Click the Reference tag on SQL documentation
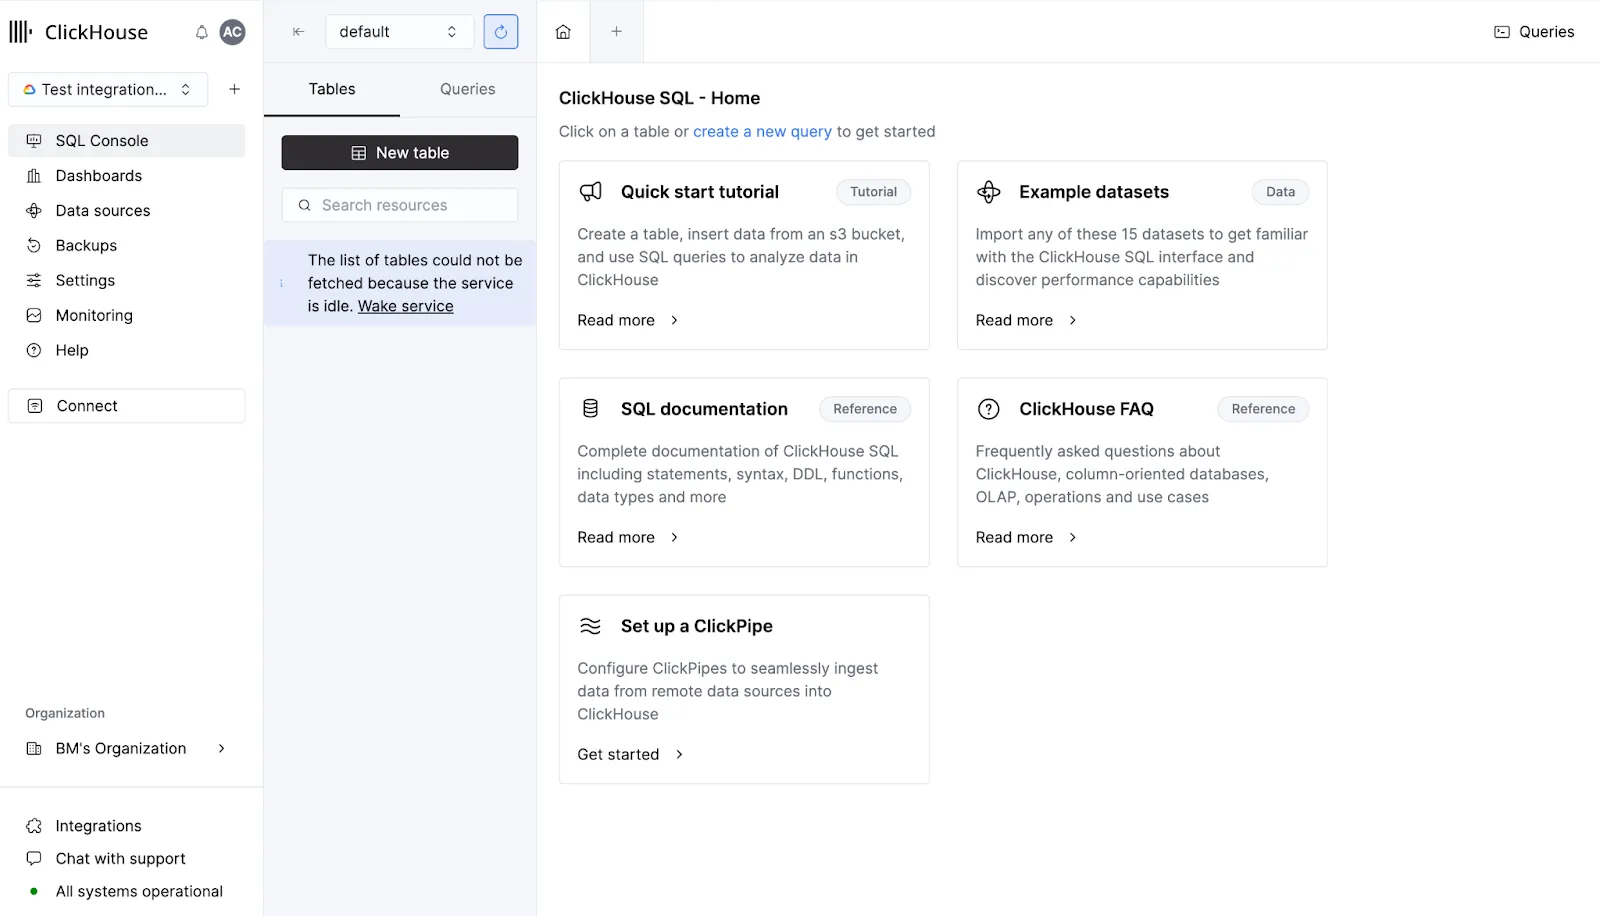Screen dimensions: 1600x916 pyautogui.click(x=865, y=409)
